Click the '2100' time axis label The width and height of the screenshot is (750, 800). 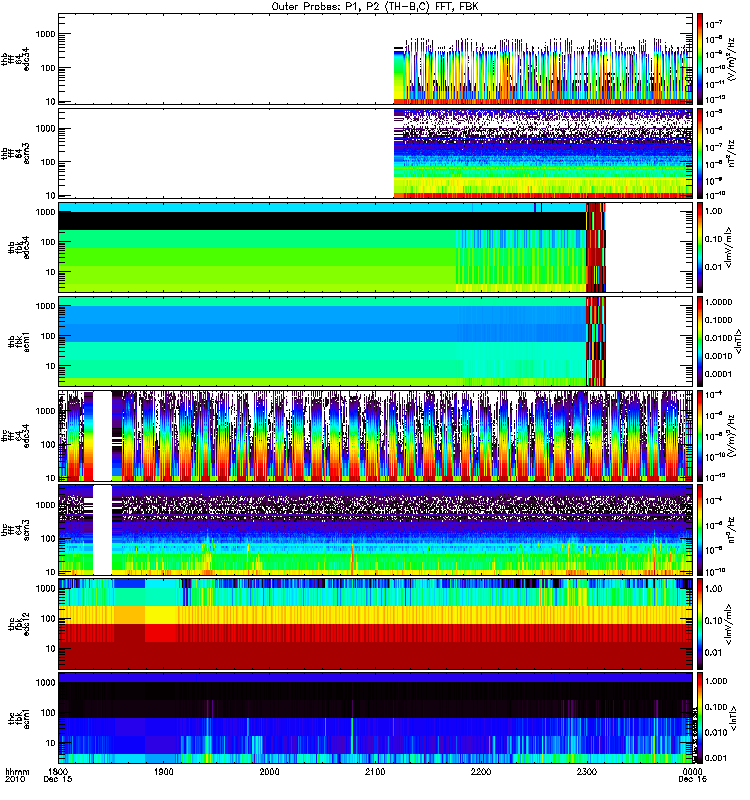click(375, 771)
